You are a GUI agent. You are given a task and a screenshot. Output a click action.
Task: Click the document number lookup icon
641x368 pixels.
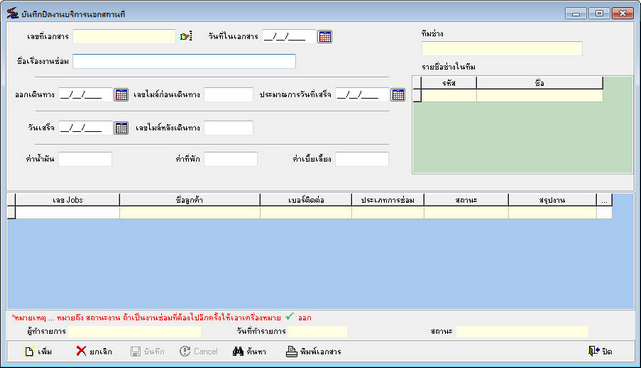[186, 36]
